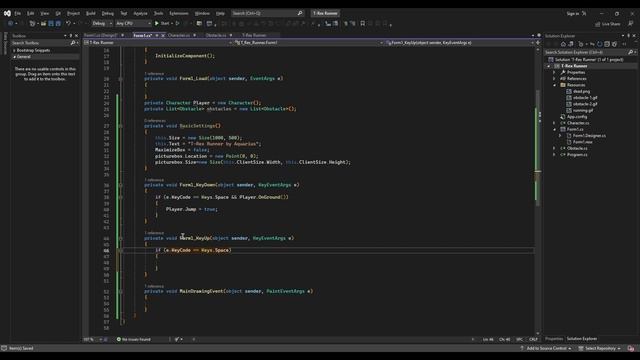Collapse the Form1_Load method outlining toggle
Screen dimensions: 640x360
point(120,79)
